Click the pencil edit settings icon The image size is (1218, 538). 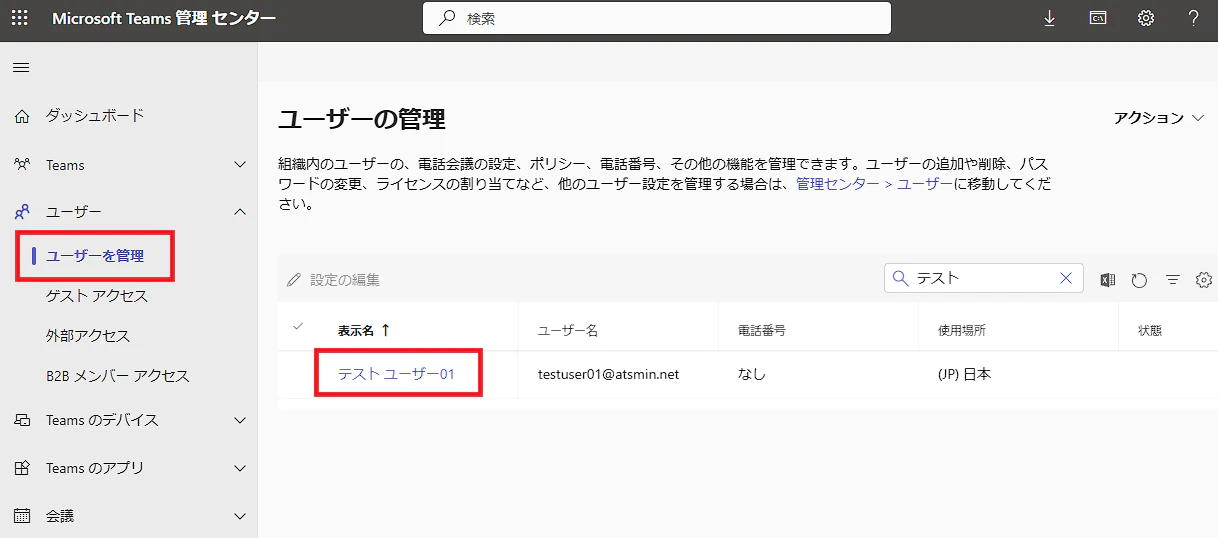[294, 280]
